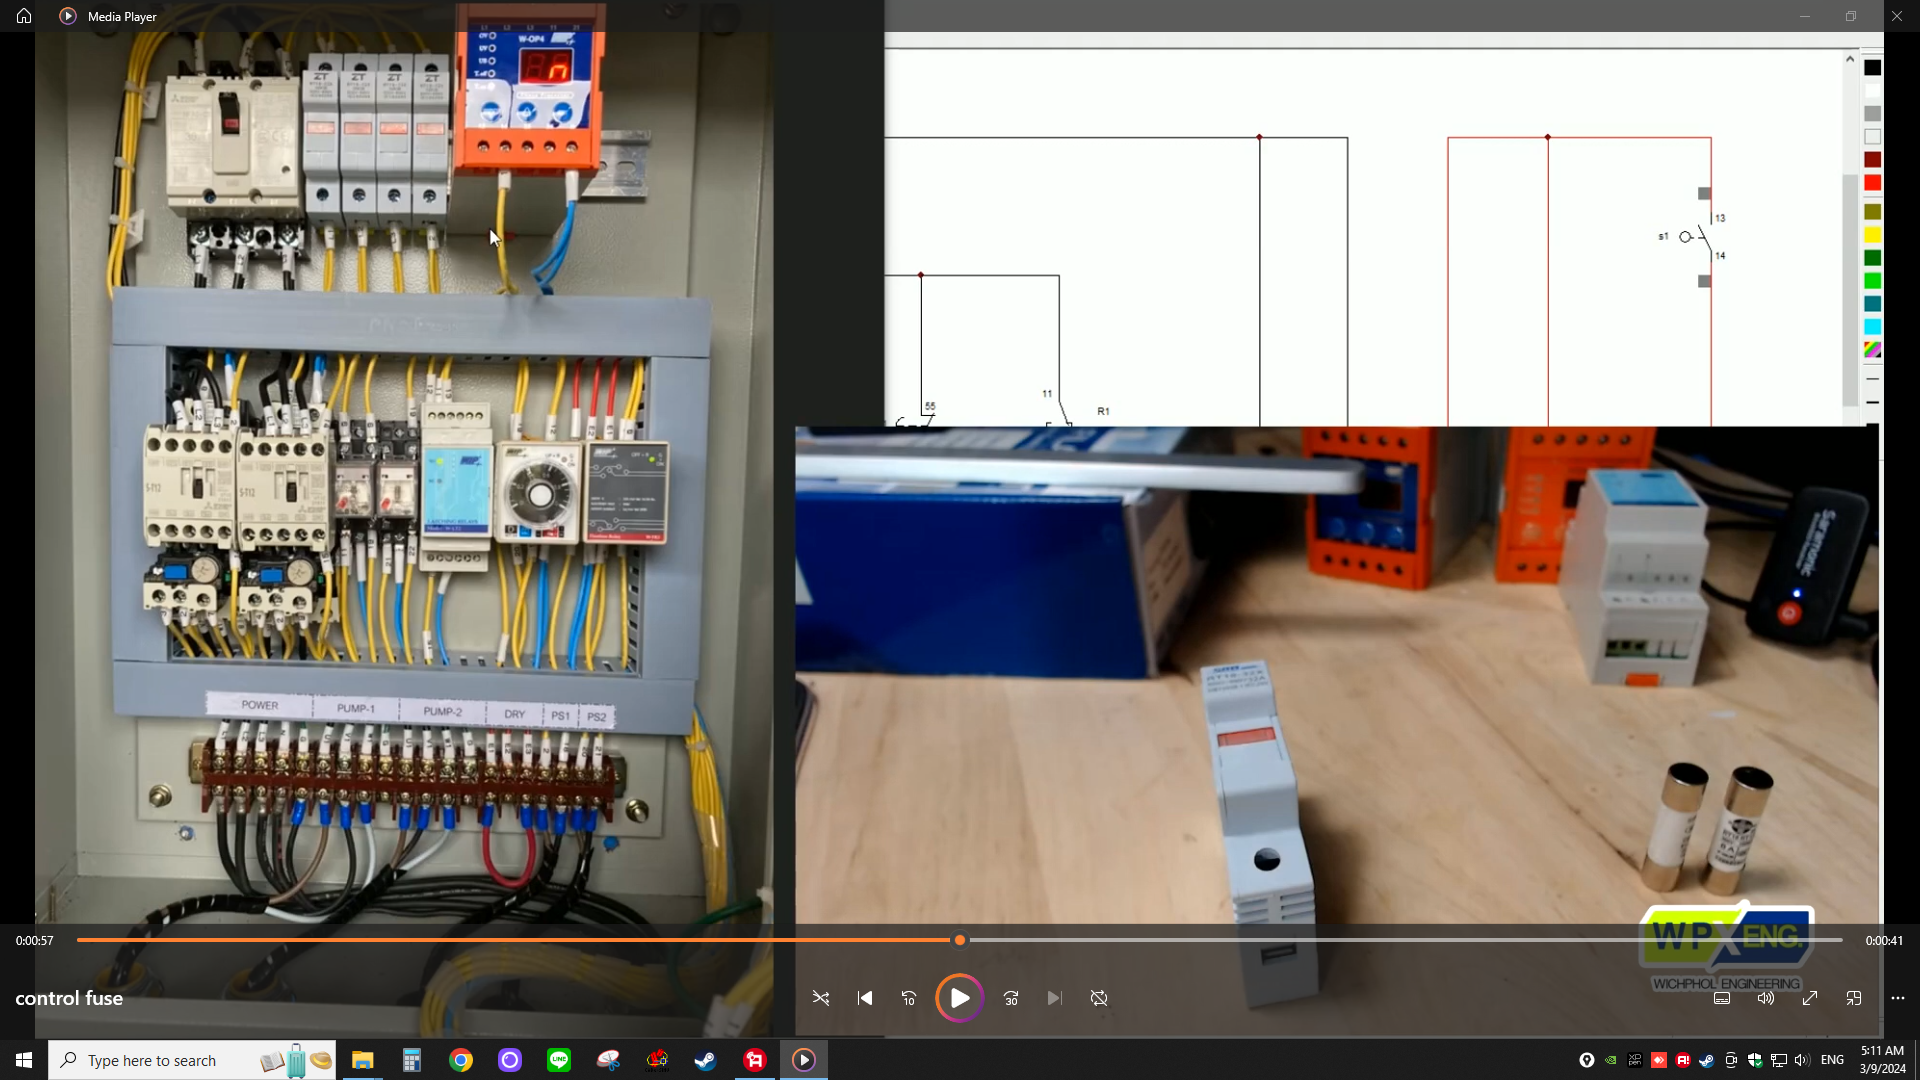1920x1080 pixels.
Task: Click the playback seek bar thumb
Action: click(x=960, y=940)
